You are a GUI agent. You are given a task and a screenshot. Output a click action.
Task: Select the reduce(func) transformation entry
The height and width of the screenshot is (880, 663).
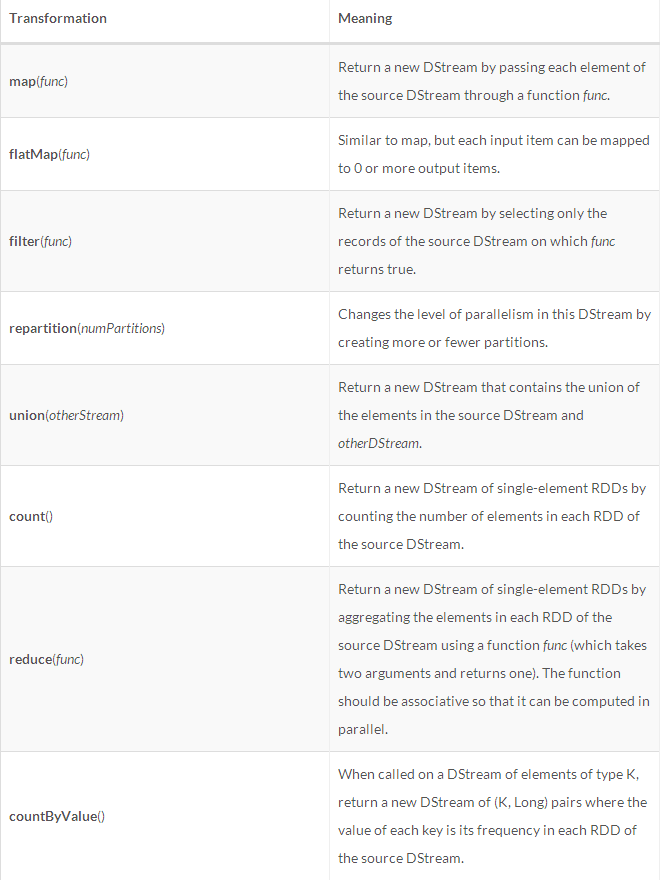pyautogui.click(x=46, y=659)
